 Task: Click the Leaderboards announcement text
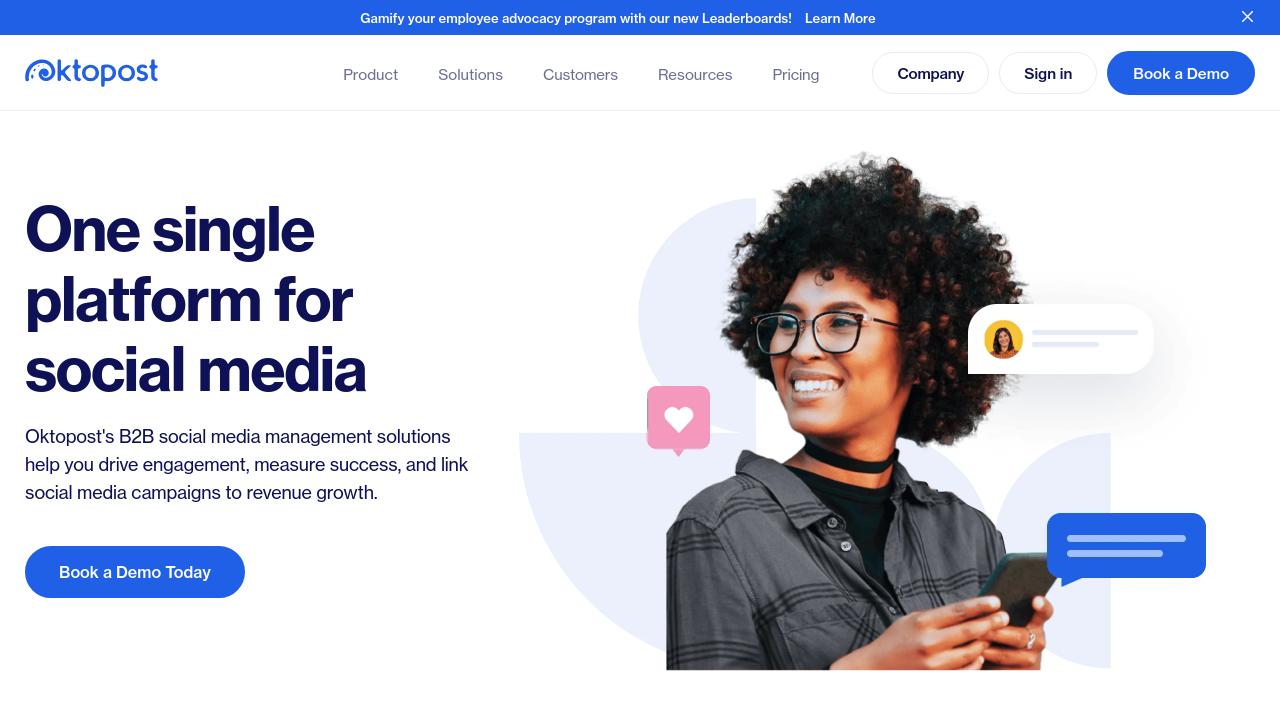[x=576, y=18]
